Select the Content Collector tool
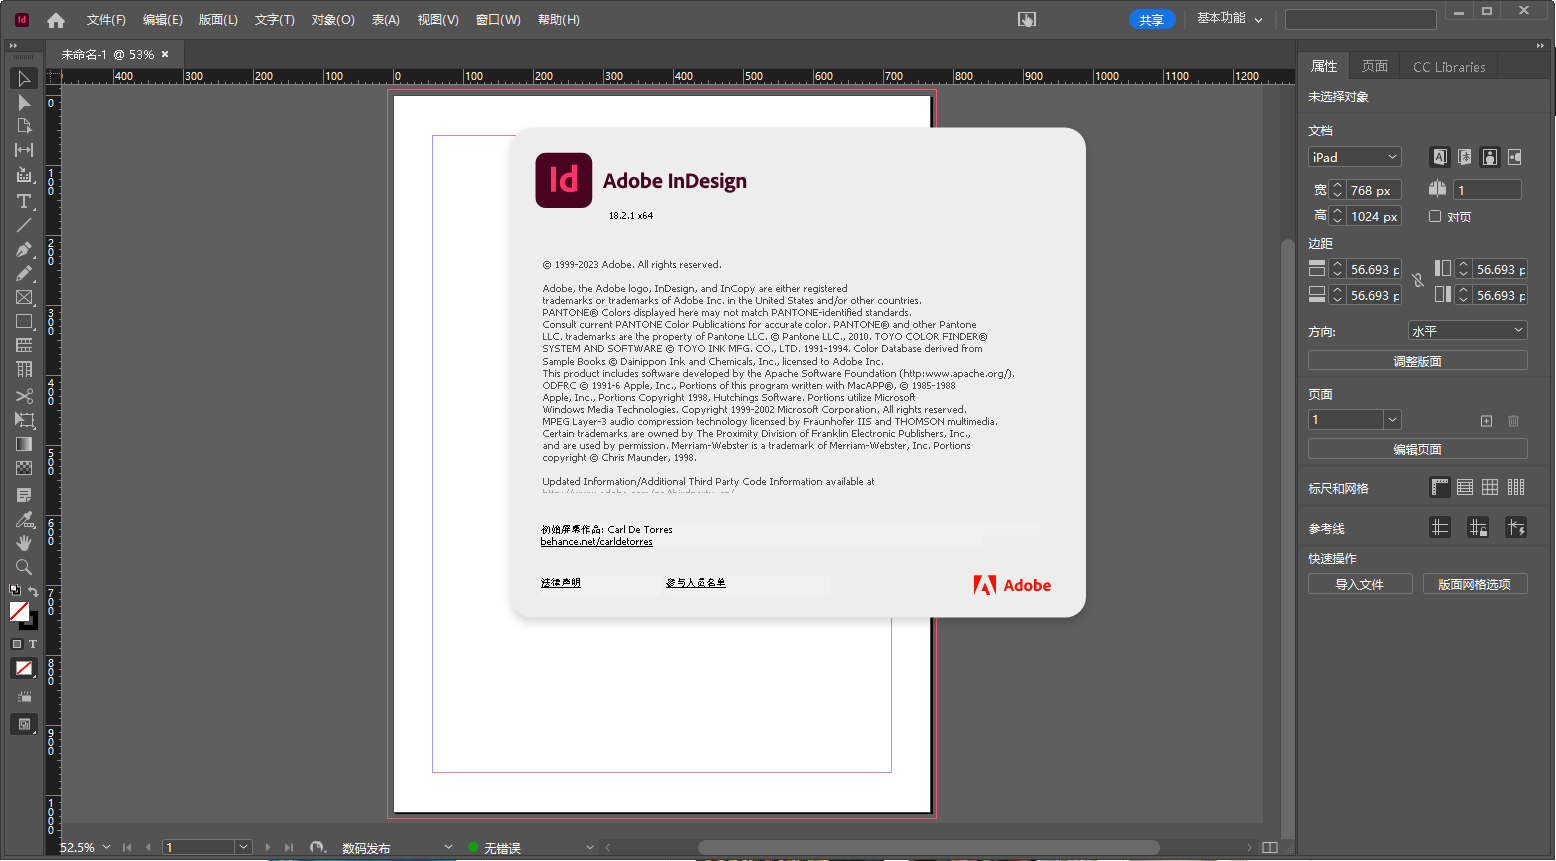The image size is (1556, 861). (24, 175)
